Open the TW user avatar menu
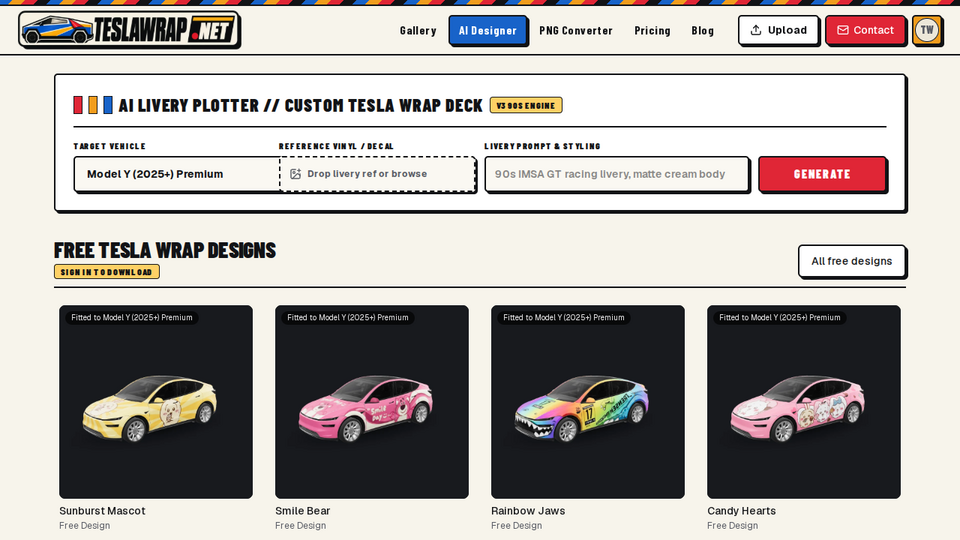The width and height of the screenshot is (960, 540). 927,30
